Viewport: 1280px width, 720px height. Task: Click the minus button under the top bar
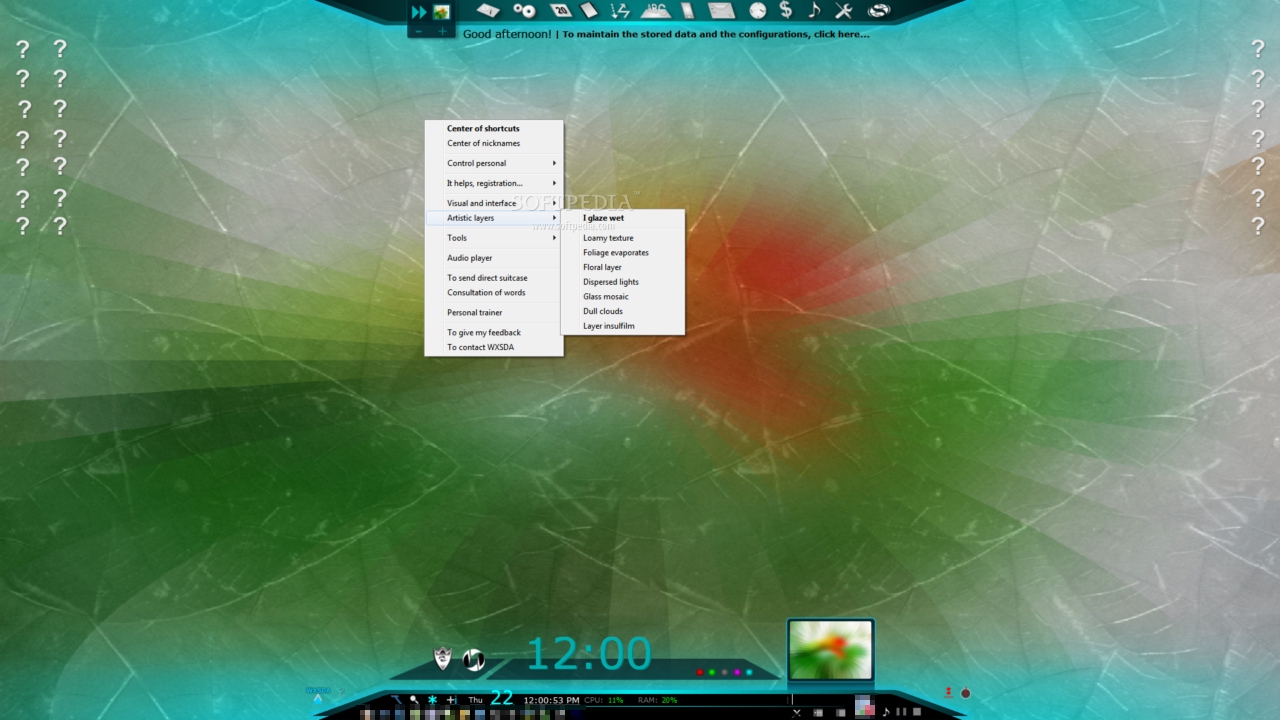tap(418, 31)
